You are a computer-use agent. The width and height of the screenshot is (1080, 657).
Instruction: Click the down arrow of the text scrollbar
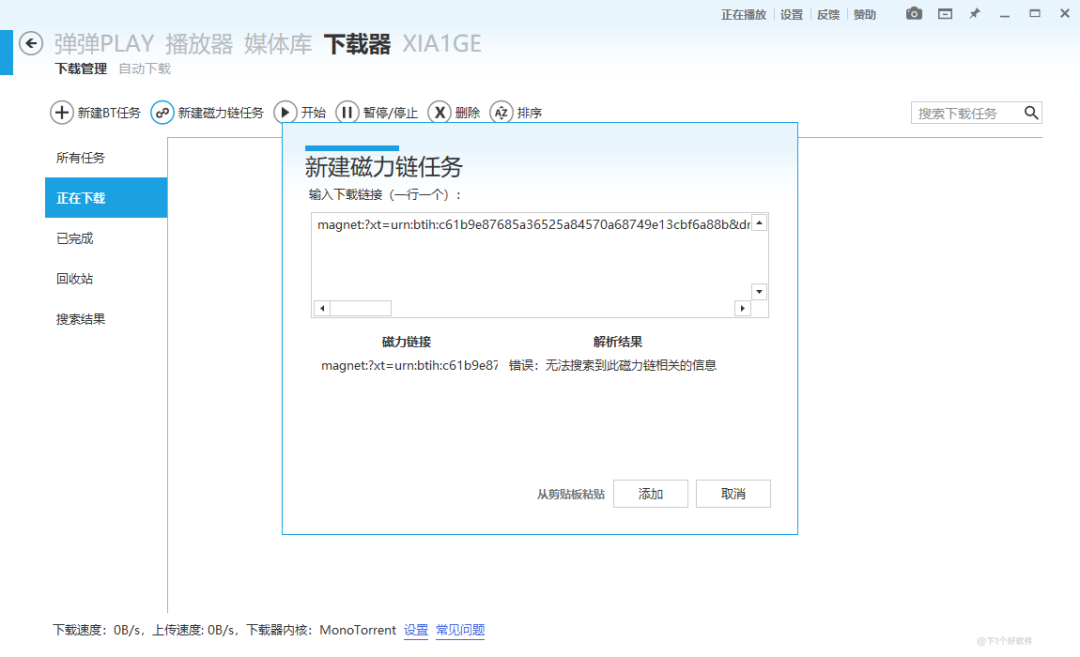[759, 291]
